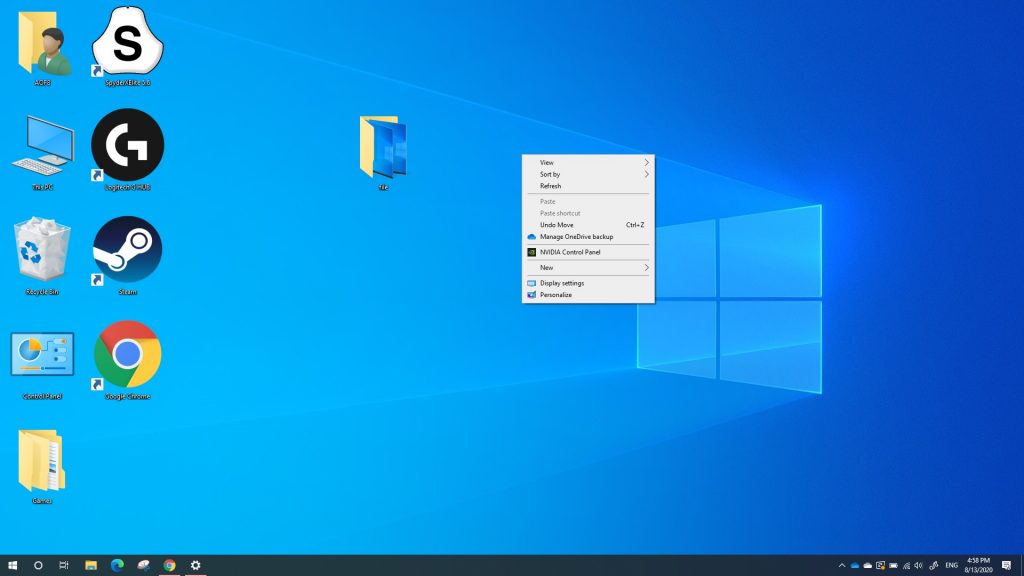Screen dimensions: 1024x576
Task: Expand the Sort by submenu
Action: pyautogui.click(x=588, y=174)
